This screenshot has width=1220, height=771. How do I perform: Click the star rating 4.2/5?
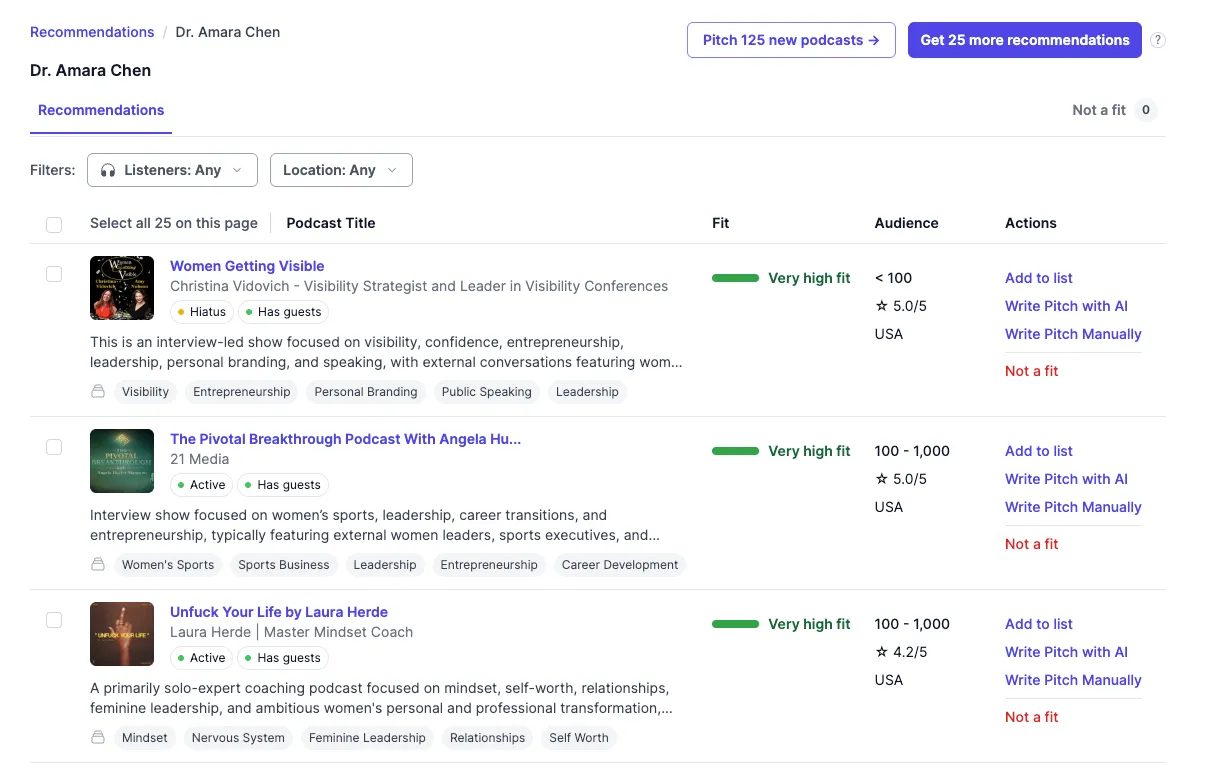[901, 652]
